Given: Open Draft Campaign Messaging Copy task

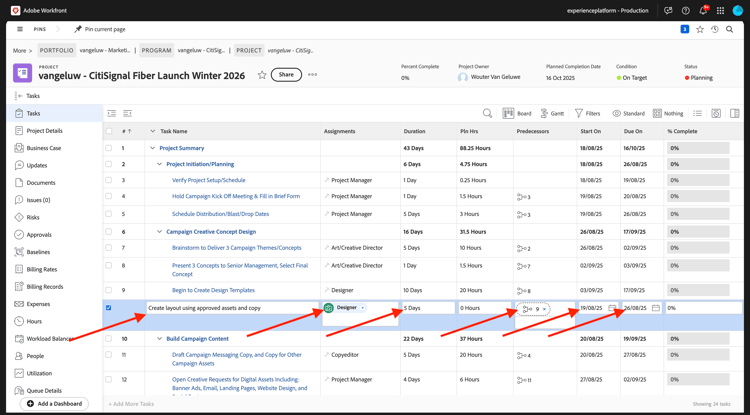Looking at the screenshot, I should [237, 359].
